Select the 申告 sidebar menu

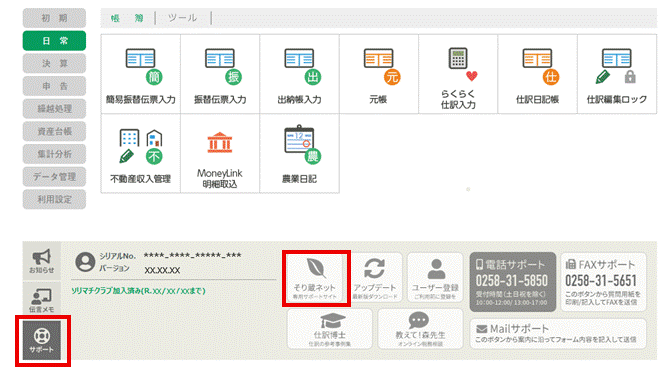54,86
